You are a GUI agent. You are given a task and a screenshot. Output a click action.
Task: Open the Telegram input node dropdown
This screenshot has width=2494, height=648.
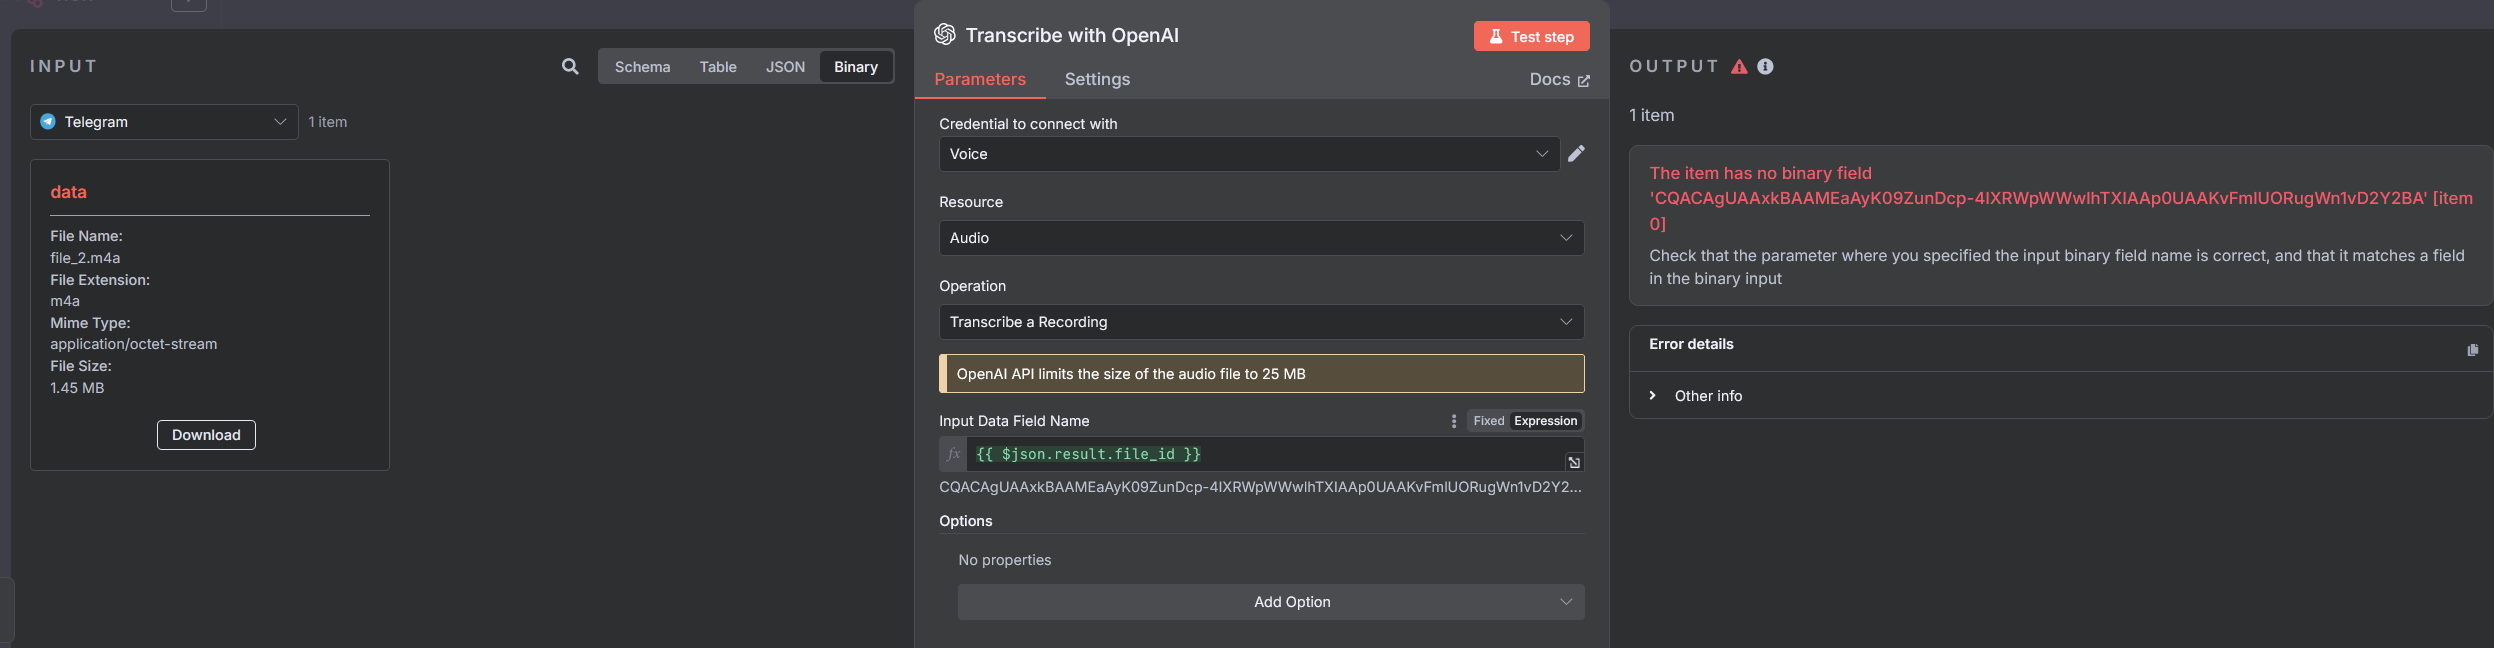click(164, 122)
